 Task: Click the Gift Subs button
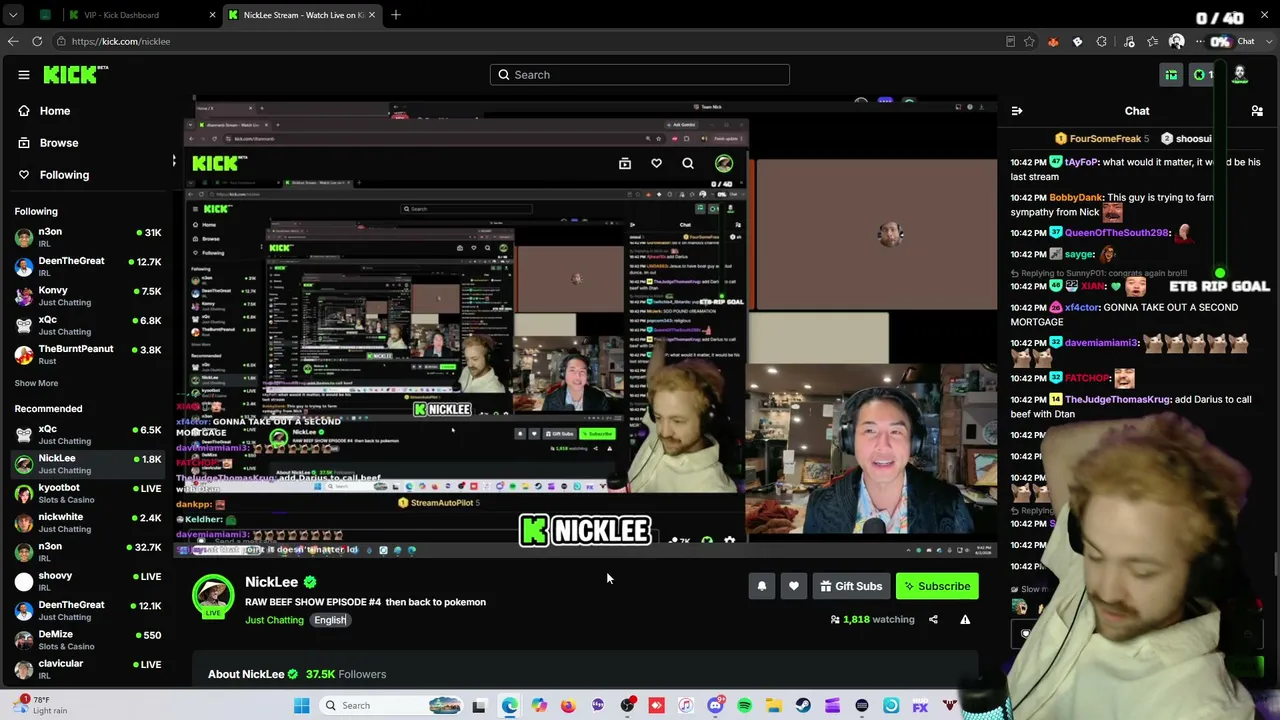click(851, 587)
